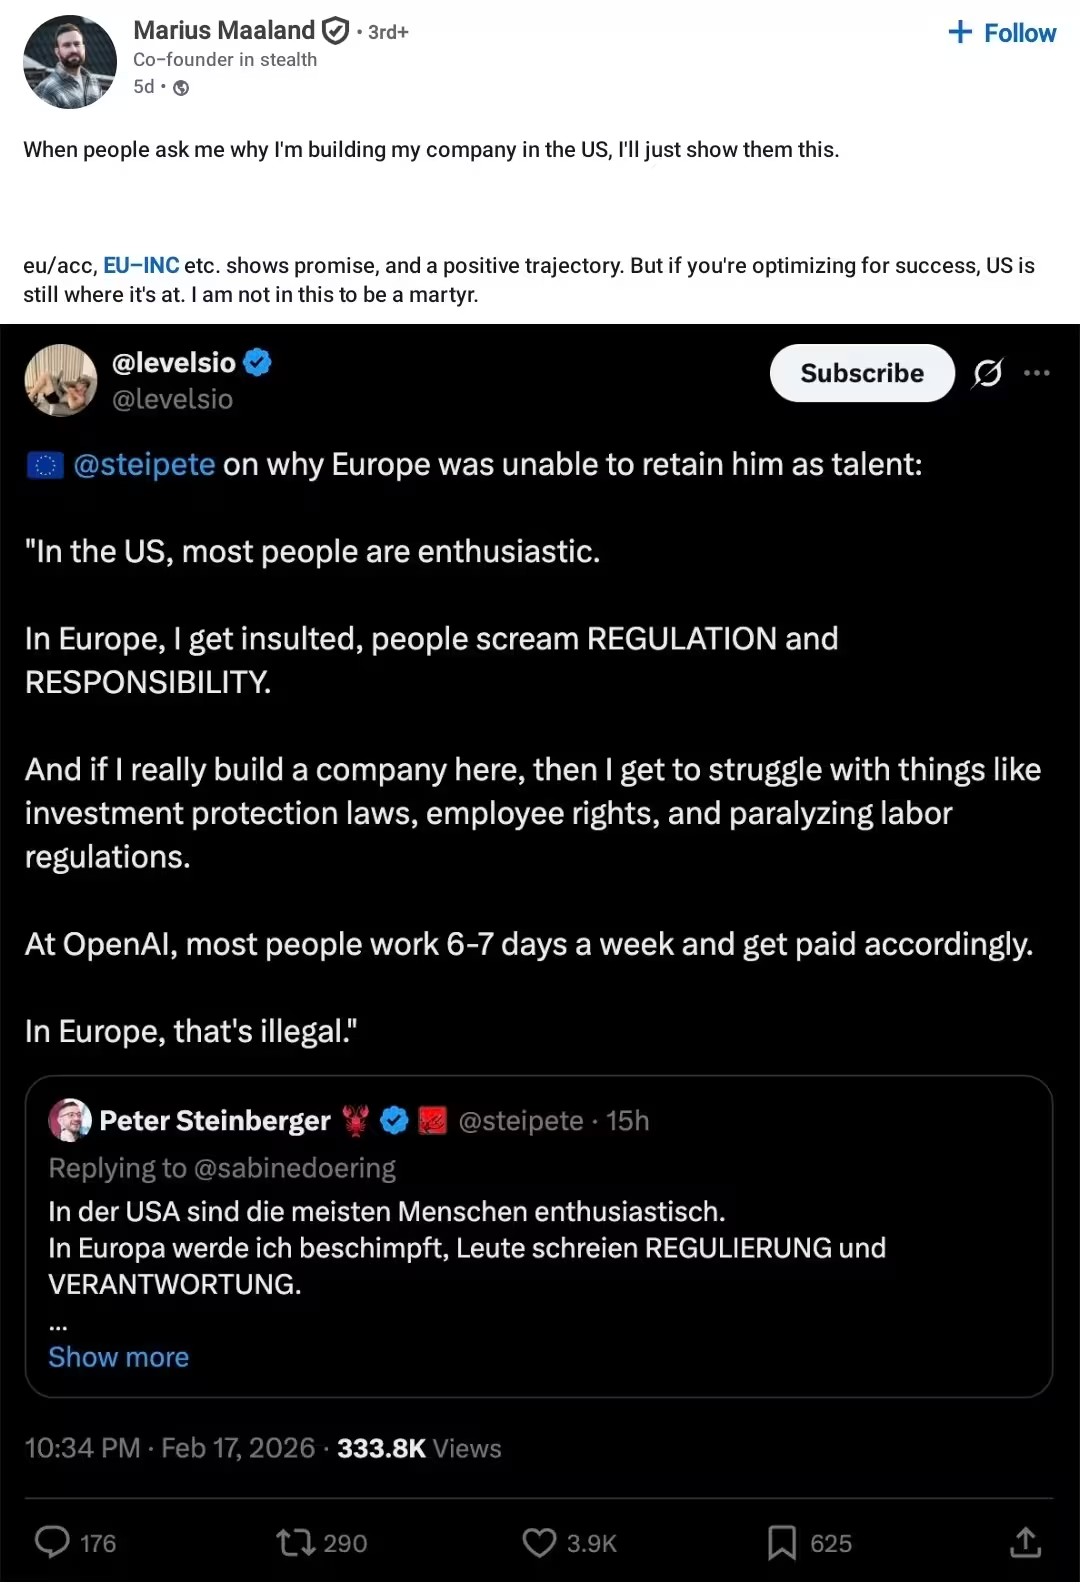Click levelsio's blue verified checkmark
Screen dimensions: 1080x1585
pos(258,362)
